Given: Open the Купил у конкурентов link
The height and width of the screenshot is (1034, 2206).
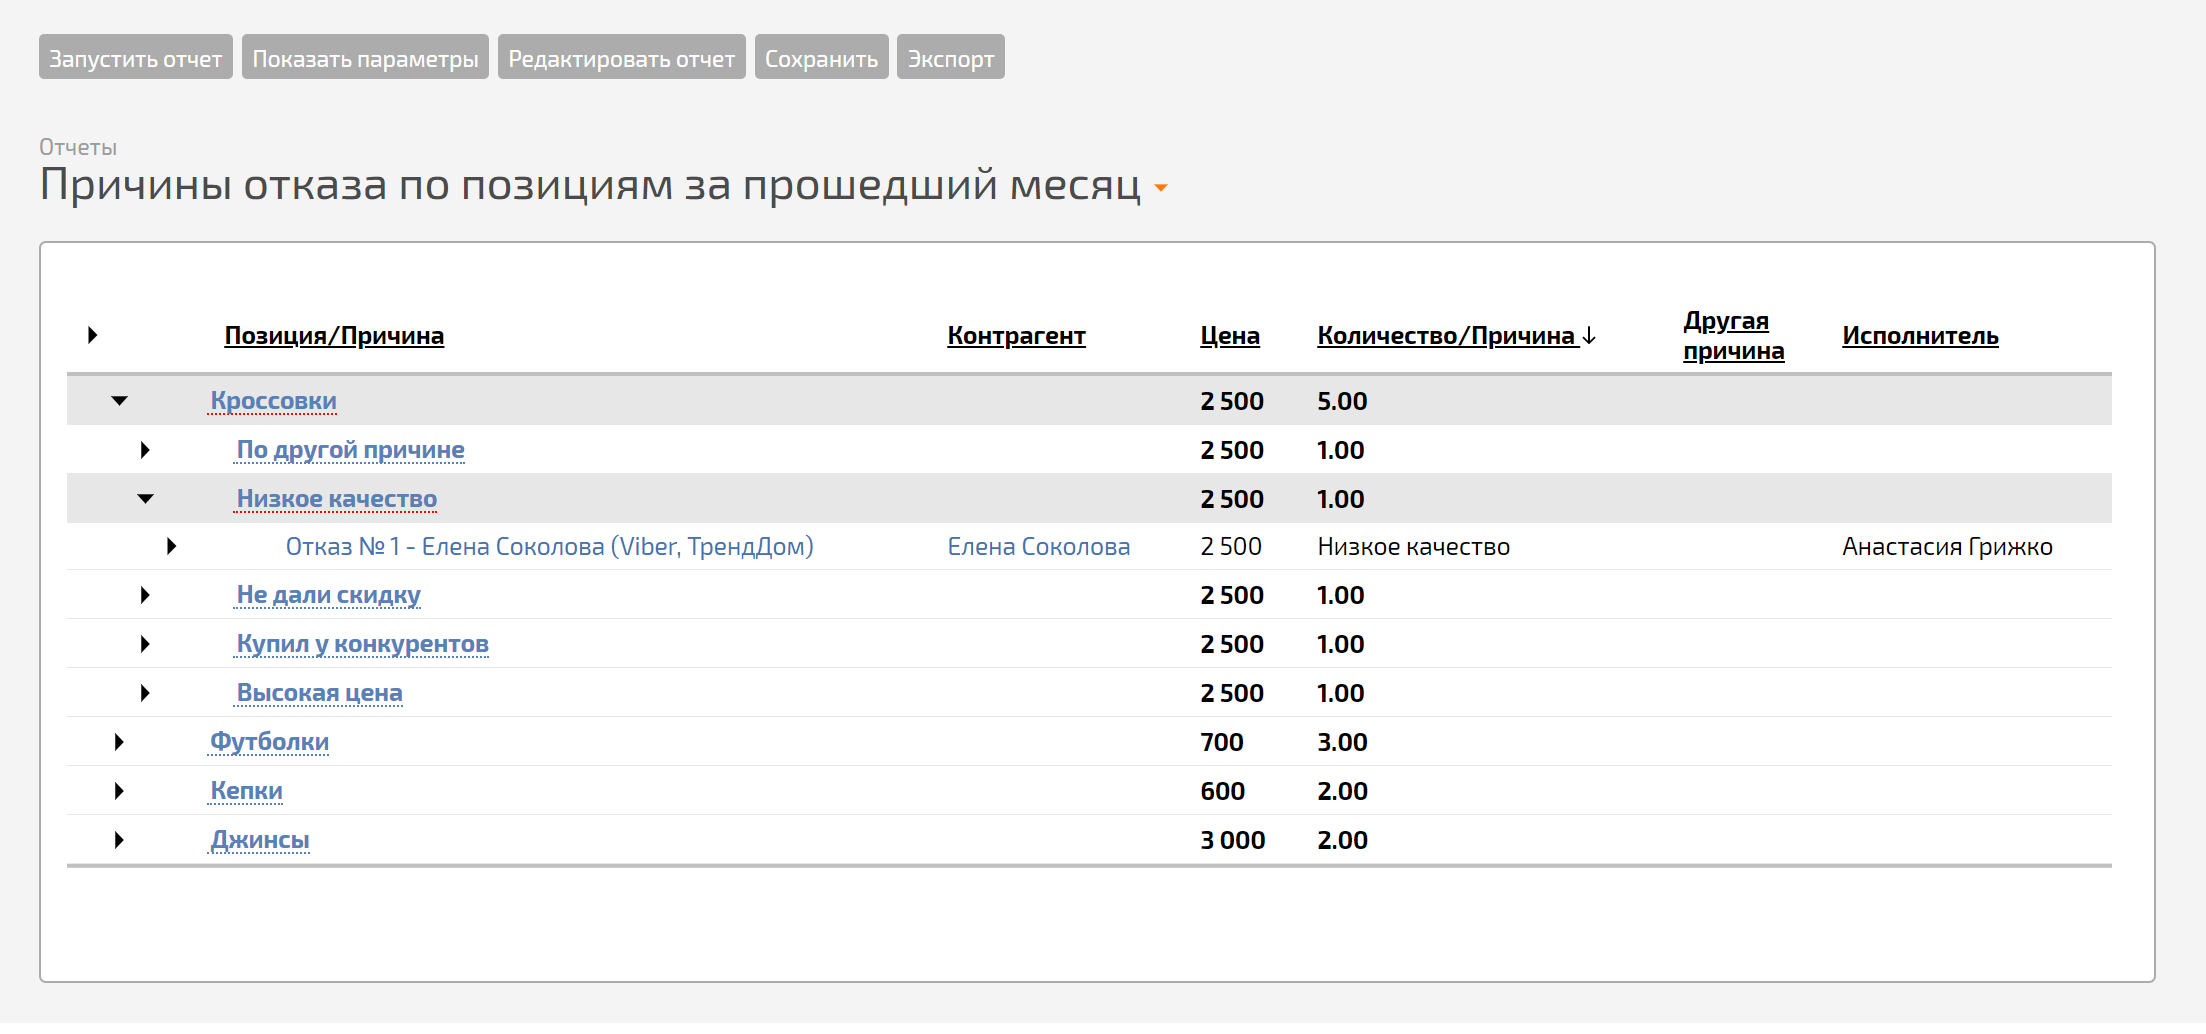Looking at the screenshot, I should click(362, 645).
